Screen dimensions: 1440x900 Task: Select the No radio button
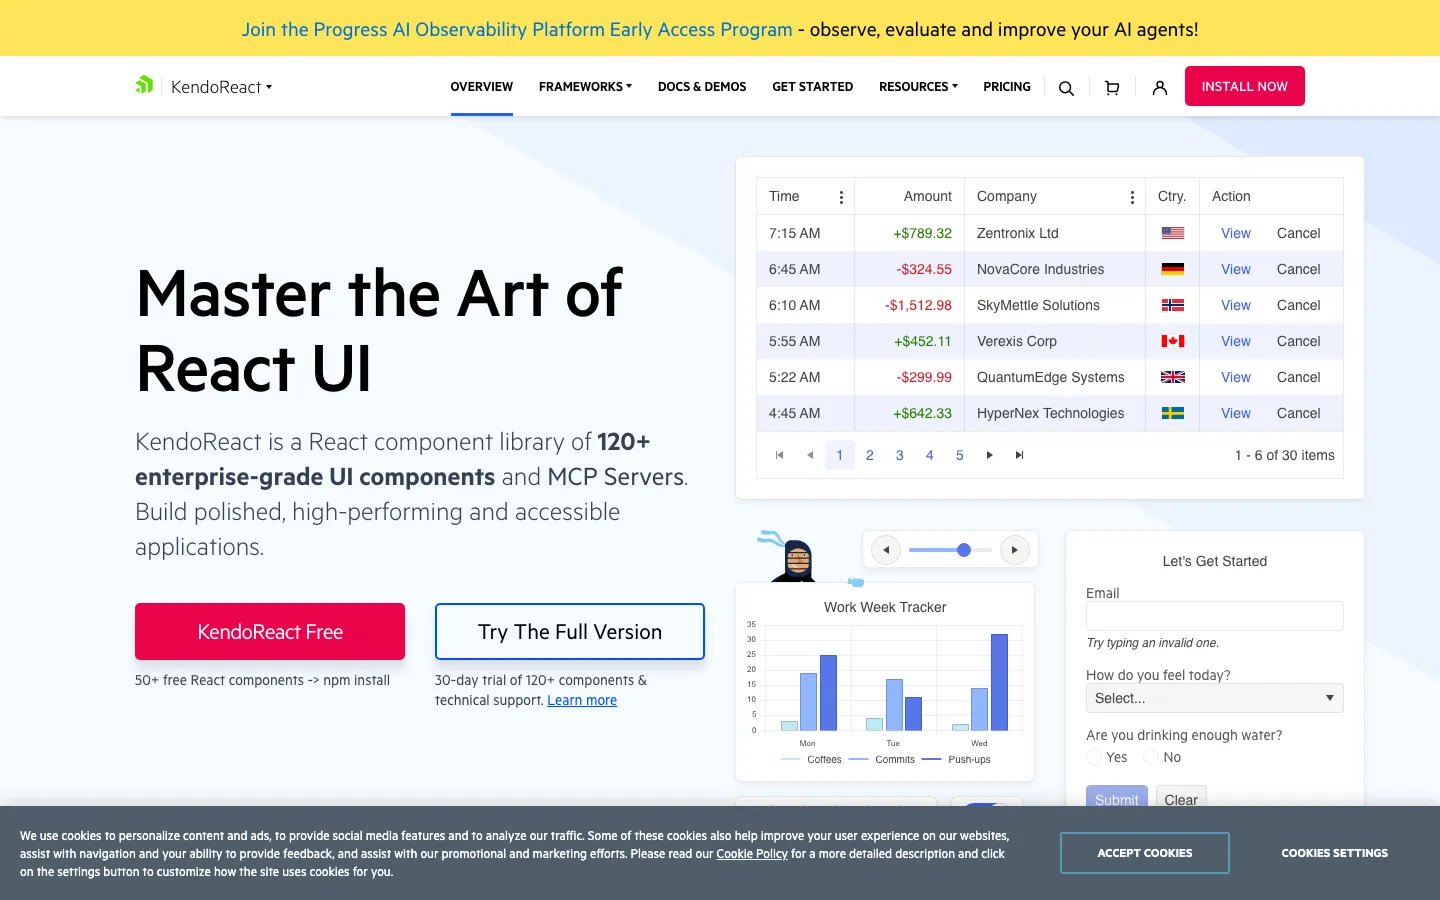(x=1151, y=758)
